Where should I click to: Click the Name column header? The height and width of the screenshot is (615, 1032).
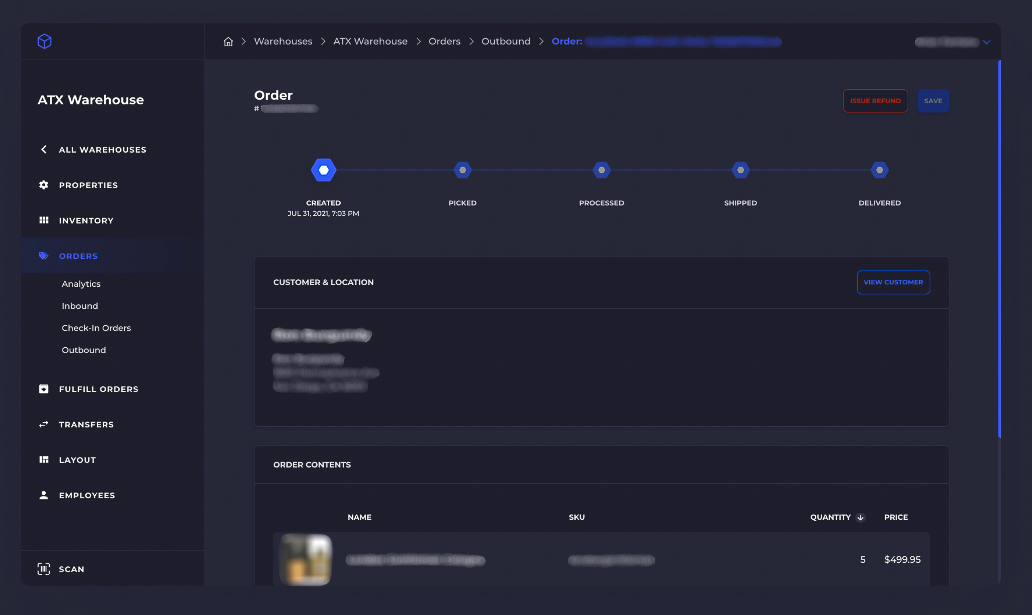coord(359,518)
